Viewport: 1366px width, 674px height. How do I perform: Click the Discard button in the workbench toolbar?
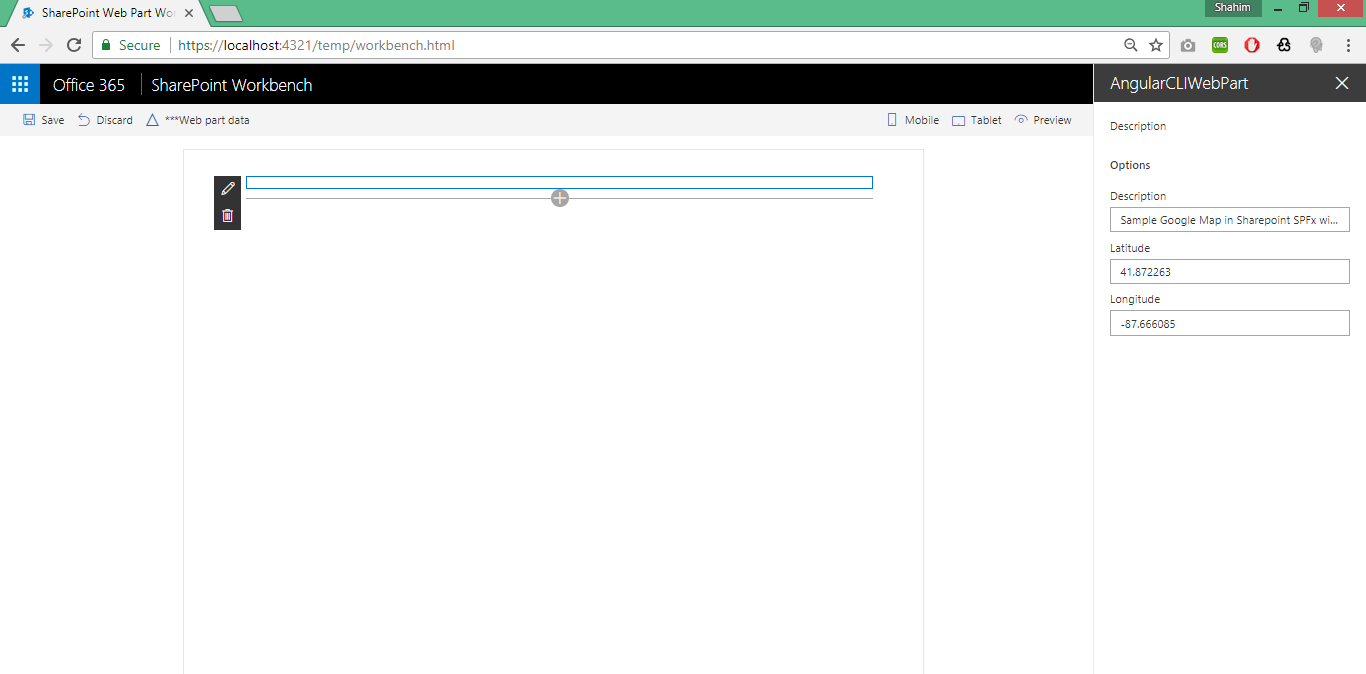tap(105, 120)
